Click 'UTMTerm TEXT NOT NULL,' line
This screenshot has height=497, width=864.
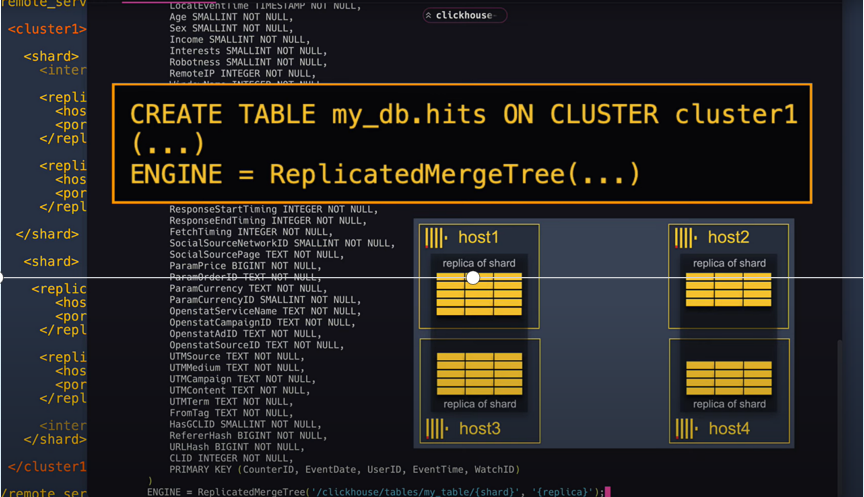tap(231, 402)
